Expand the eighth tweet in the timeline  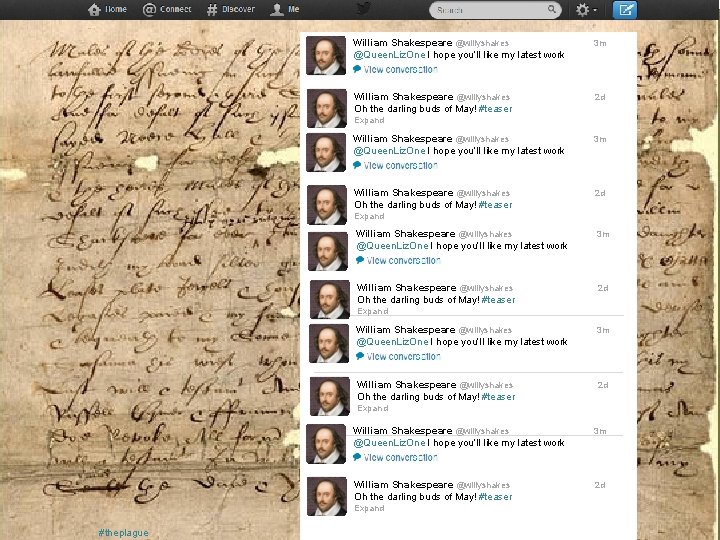(373, 408)
